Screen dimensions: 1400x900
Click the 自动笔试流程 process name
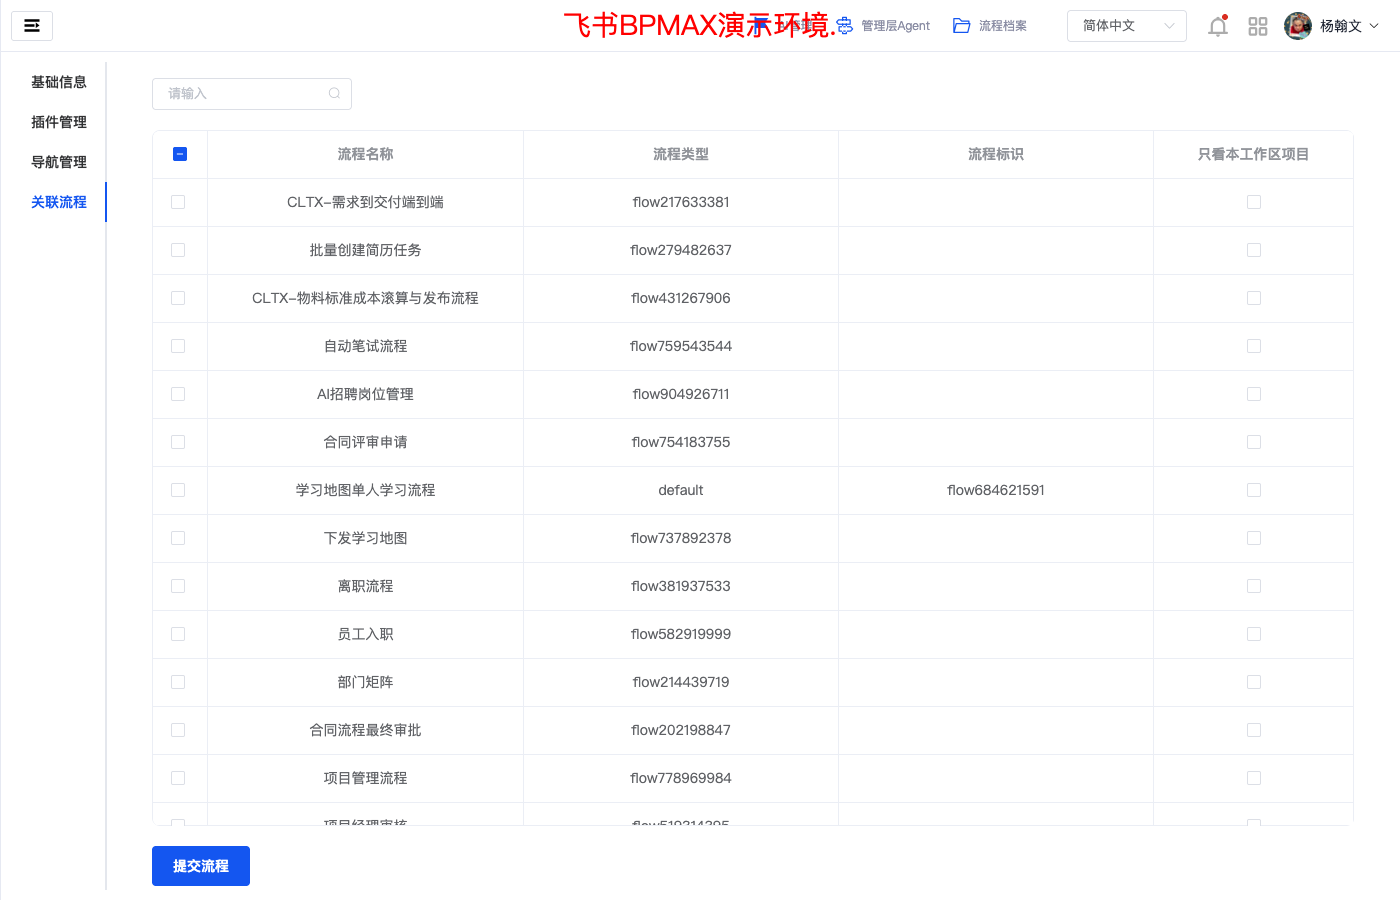coord(366,346)
